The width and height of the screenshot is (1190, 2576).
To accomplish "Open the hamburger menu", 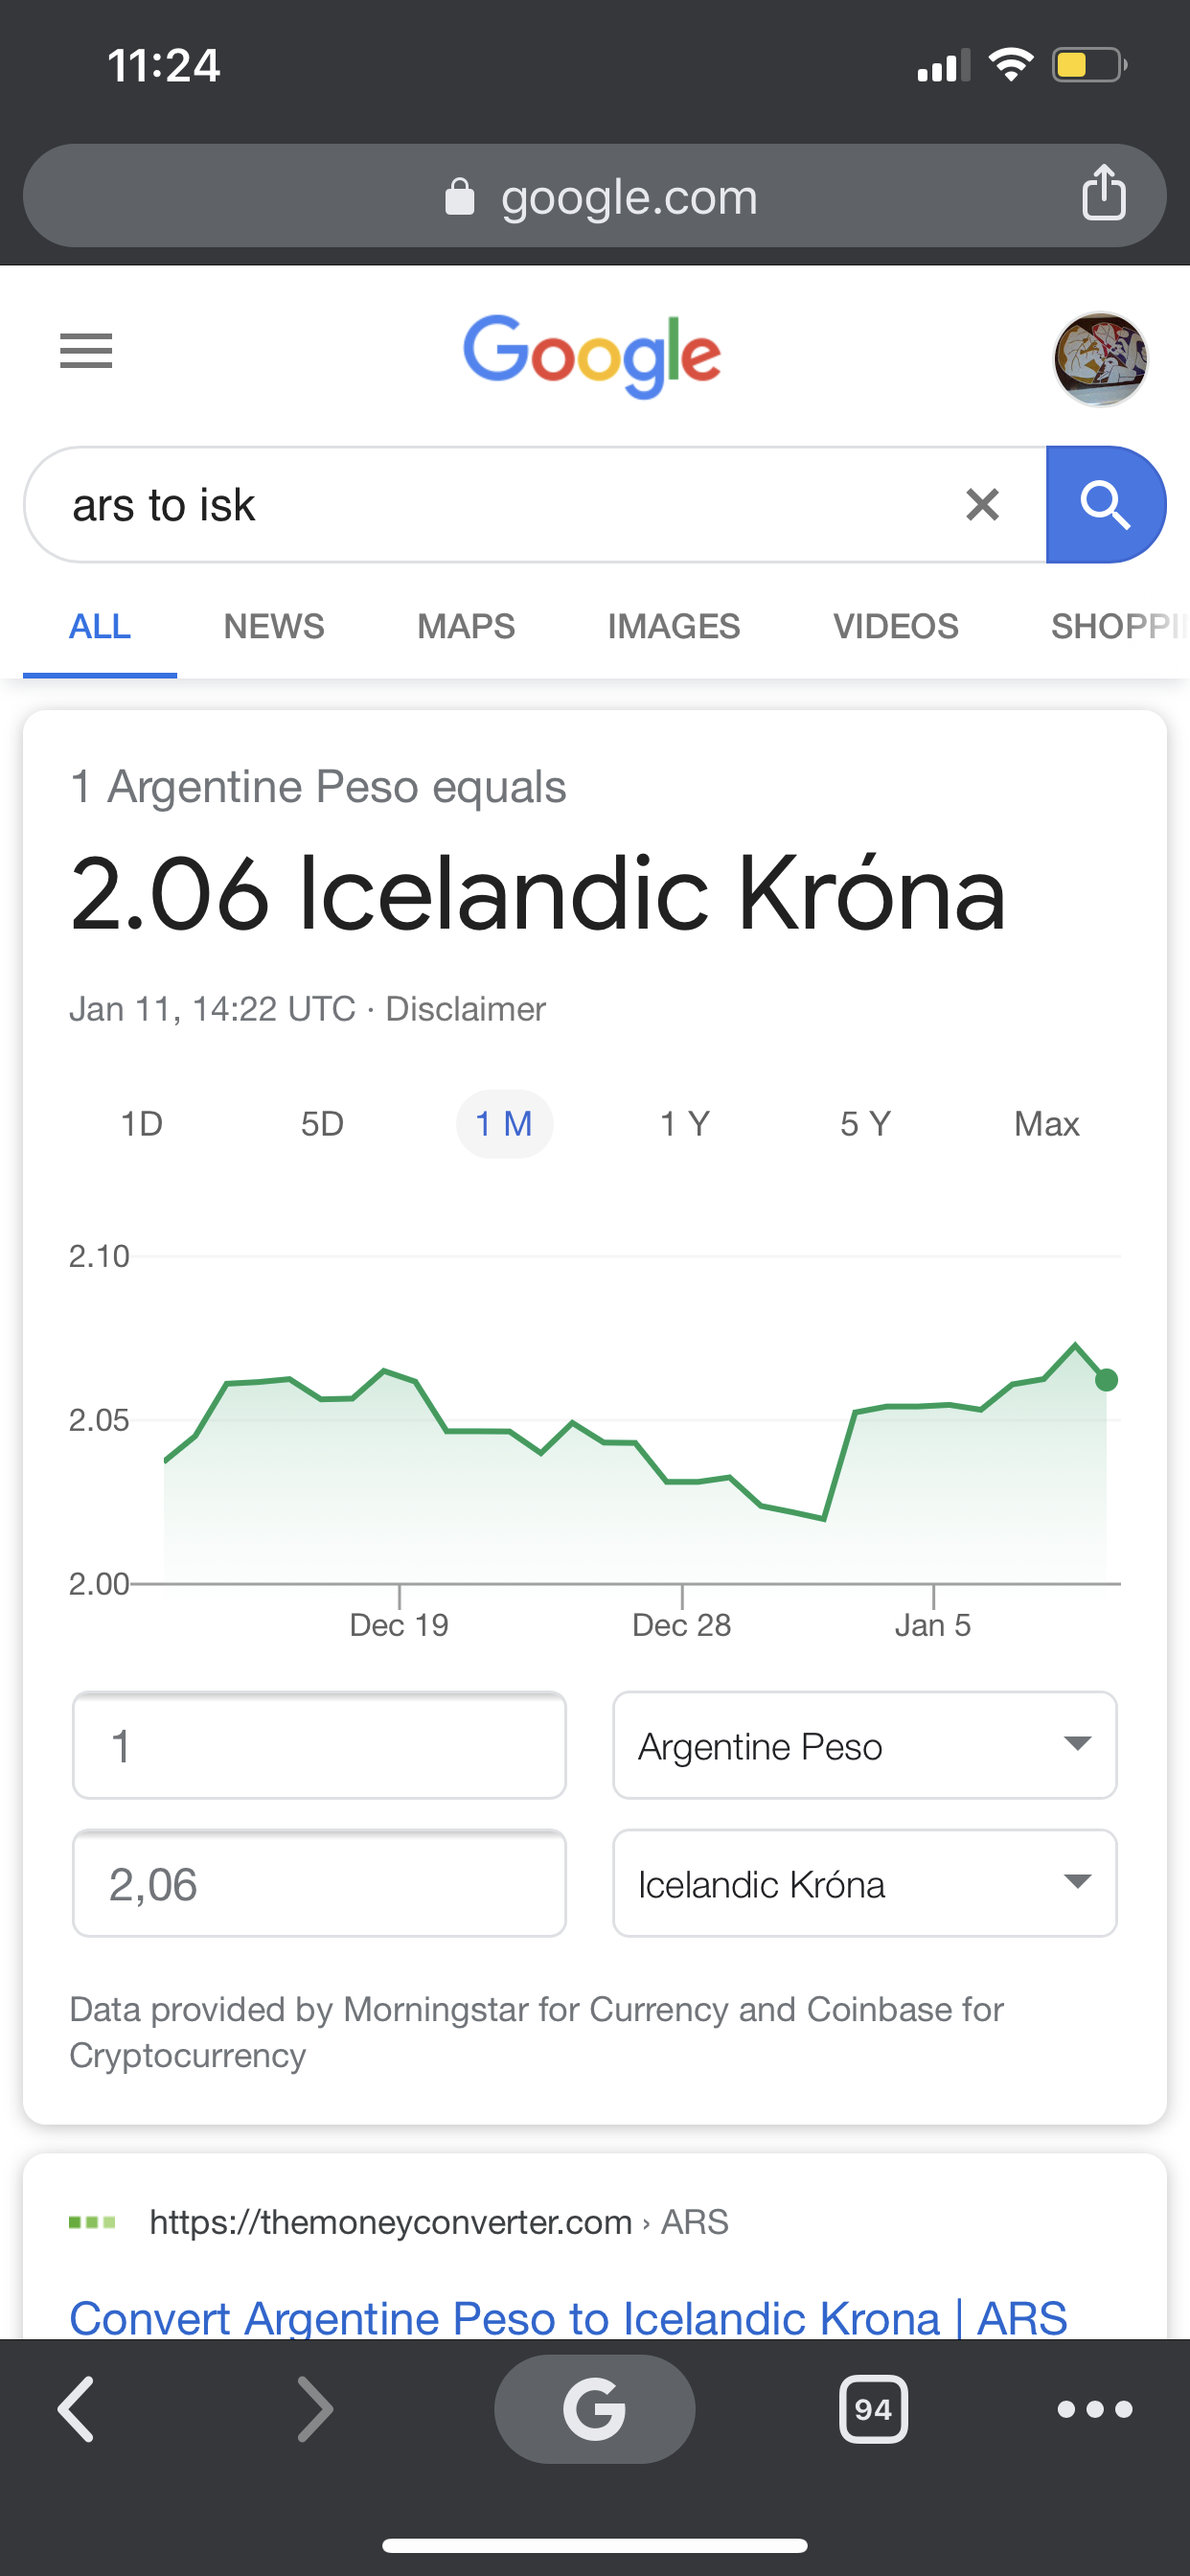I will pyautogui.click(x=86, y=351).
